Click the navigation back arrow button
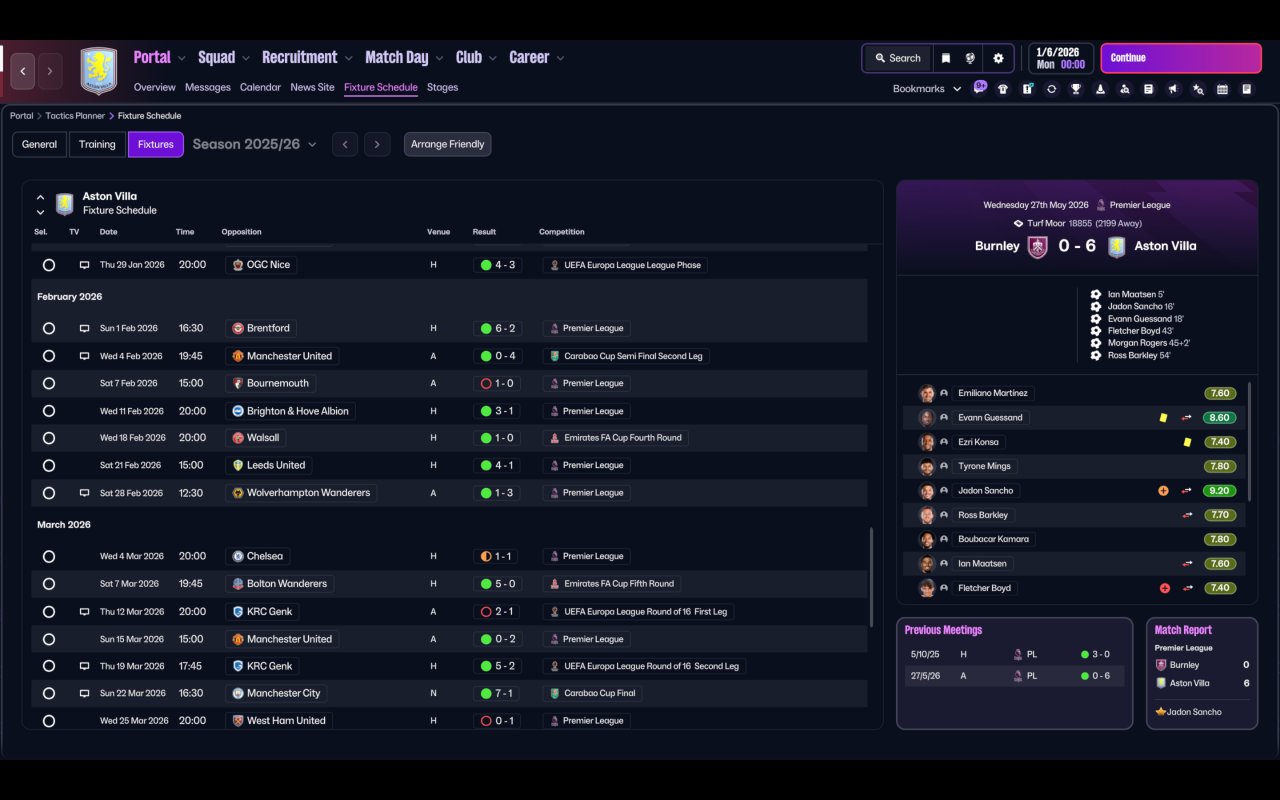Screen dimensions: 1280x800 click(23, 71)
